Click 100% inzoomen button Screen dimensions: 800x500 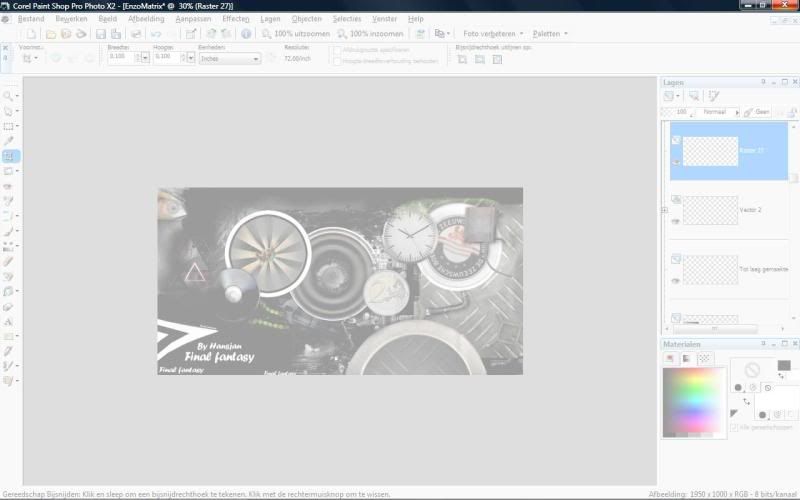tap(370, 34)
